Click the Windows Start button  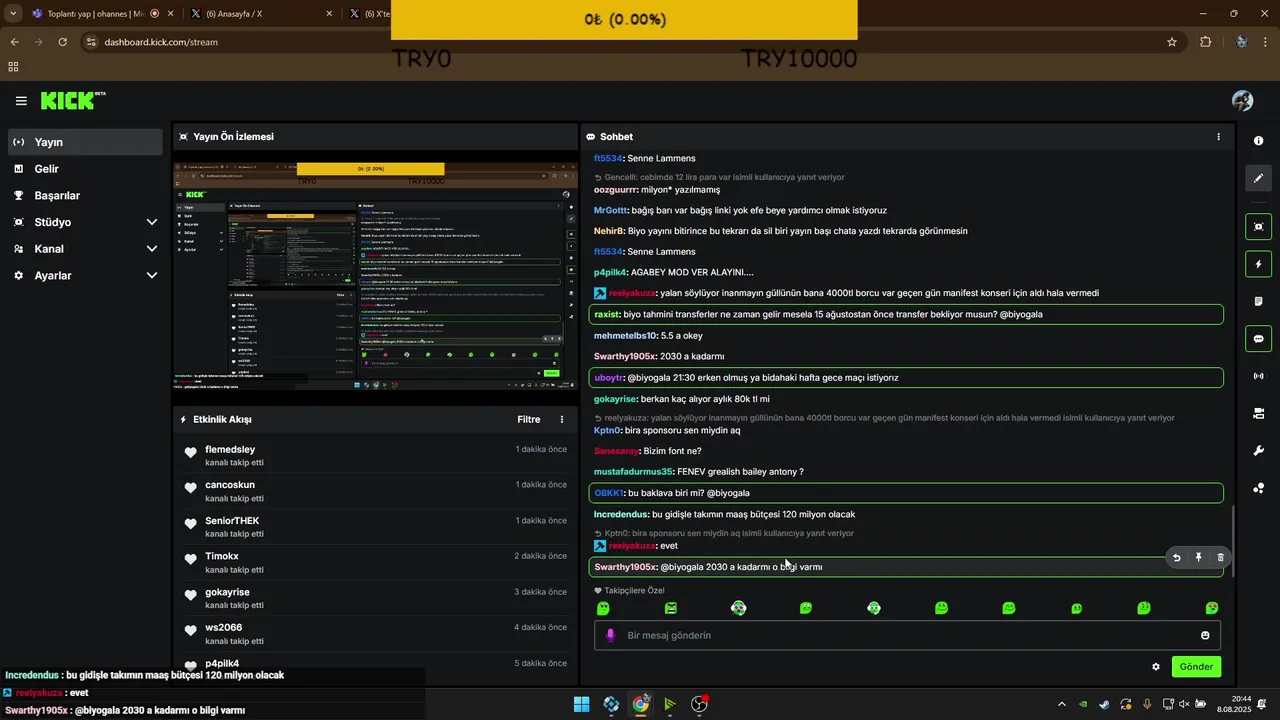(x=581, y=704)
